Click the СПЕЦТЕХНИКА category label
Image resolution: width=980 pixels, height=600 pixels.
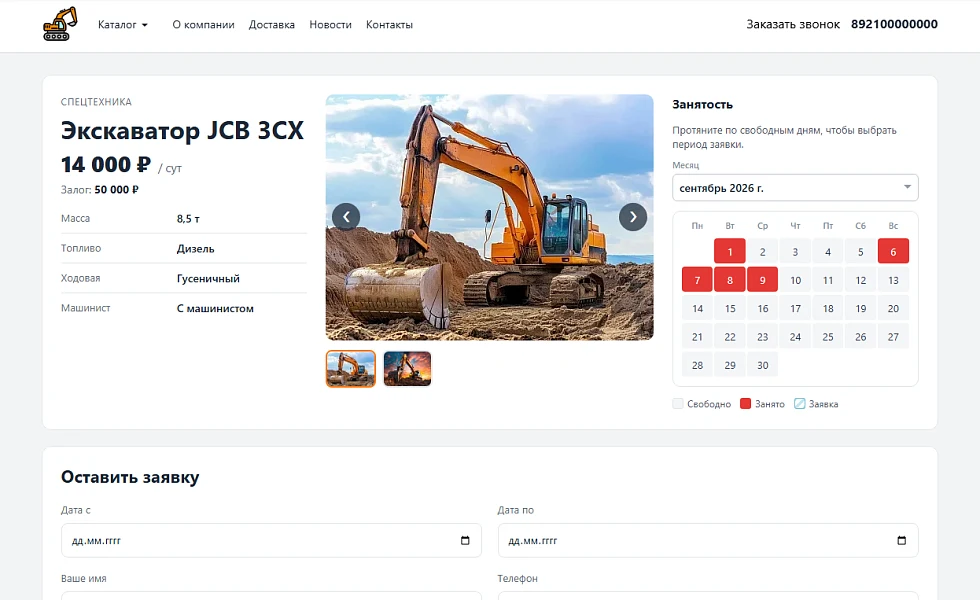96,102
